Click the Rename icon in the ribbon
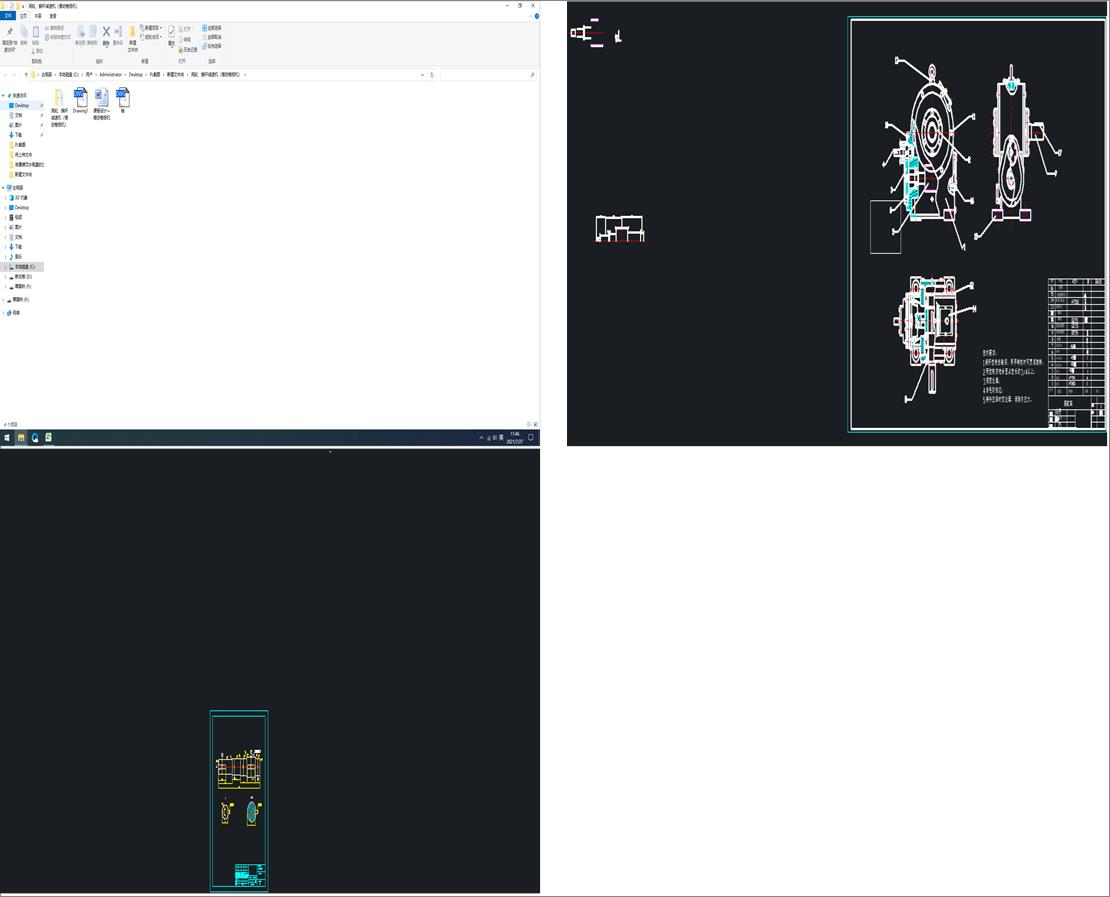Screen dimensions: 1110x897 coord(118,32)
